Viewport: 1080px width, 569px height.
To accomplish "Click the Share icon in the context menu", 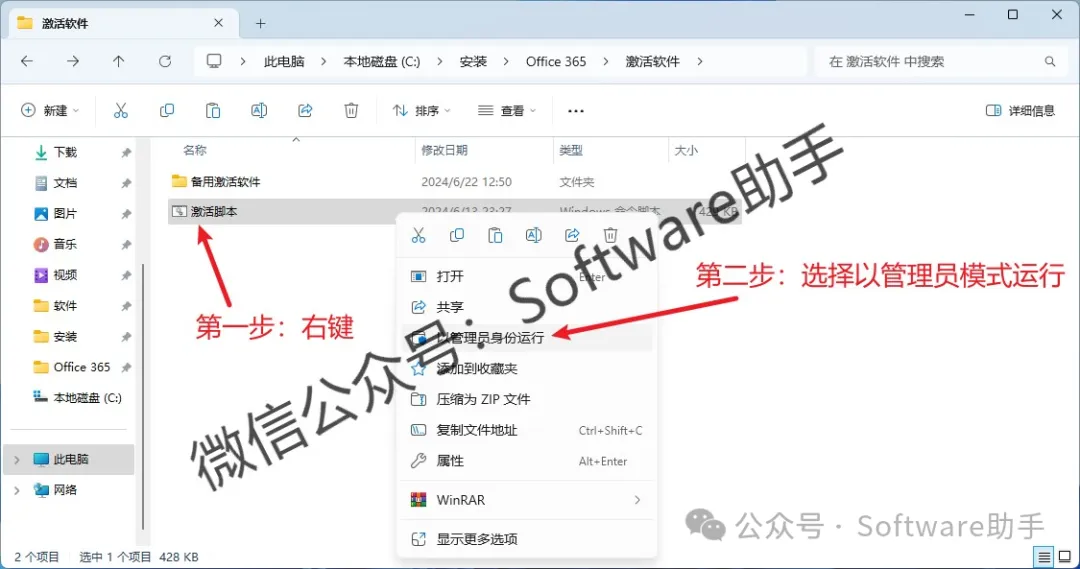I will click(572, 236).
